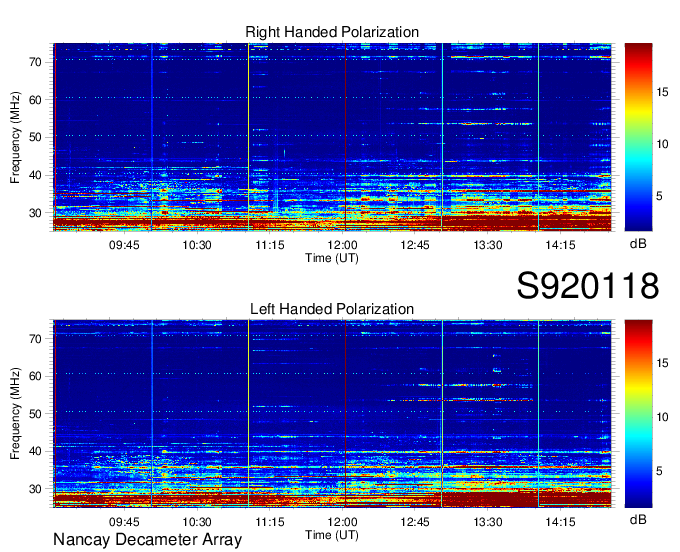
Task: Click the 50 MHz tick on Right Handed plot
Action: (x=35, y=137)
